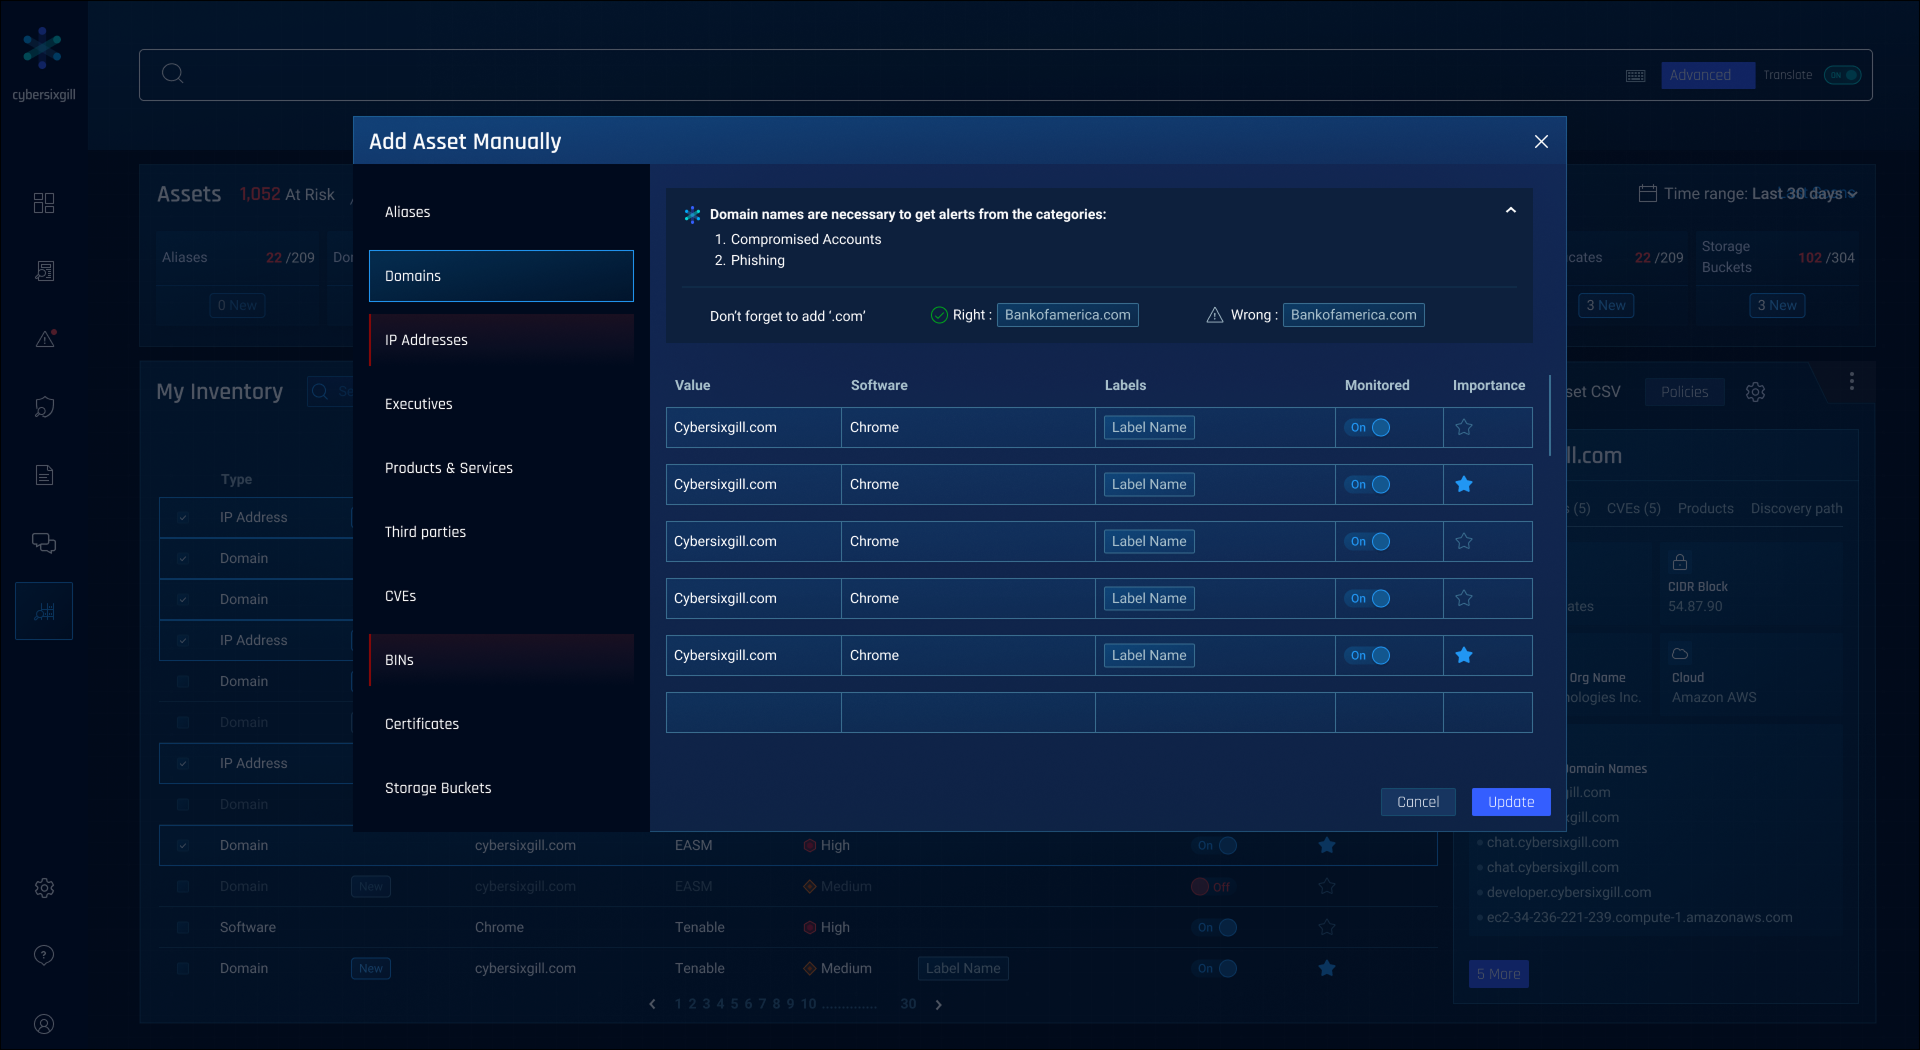Toggle Monitored switch in the fifth dialog row
The width and height of the screenshot is (1920, 1050).
coord(1369,655)
